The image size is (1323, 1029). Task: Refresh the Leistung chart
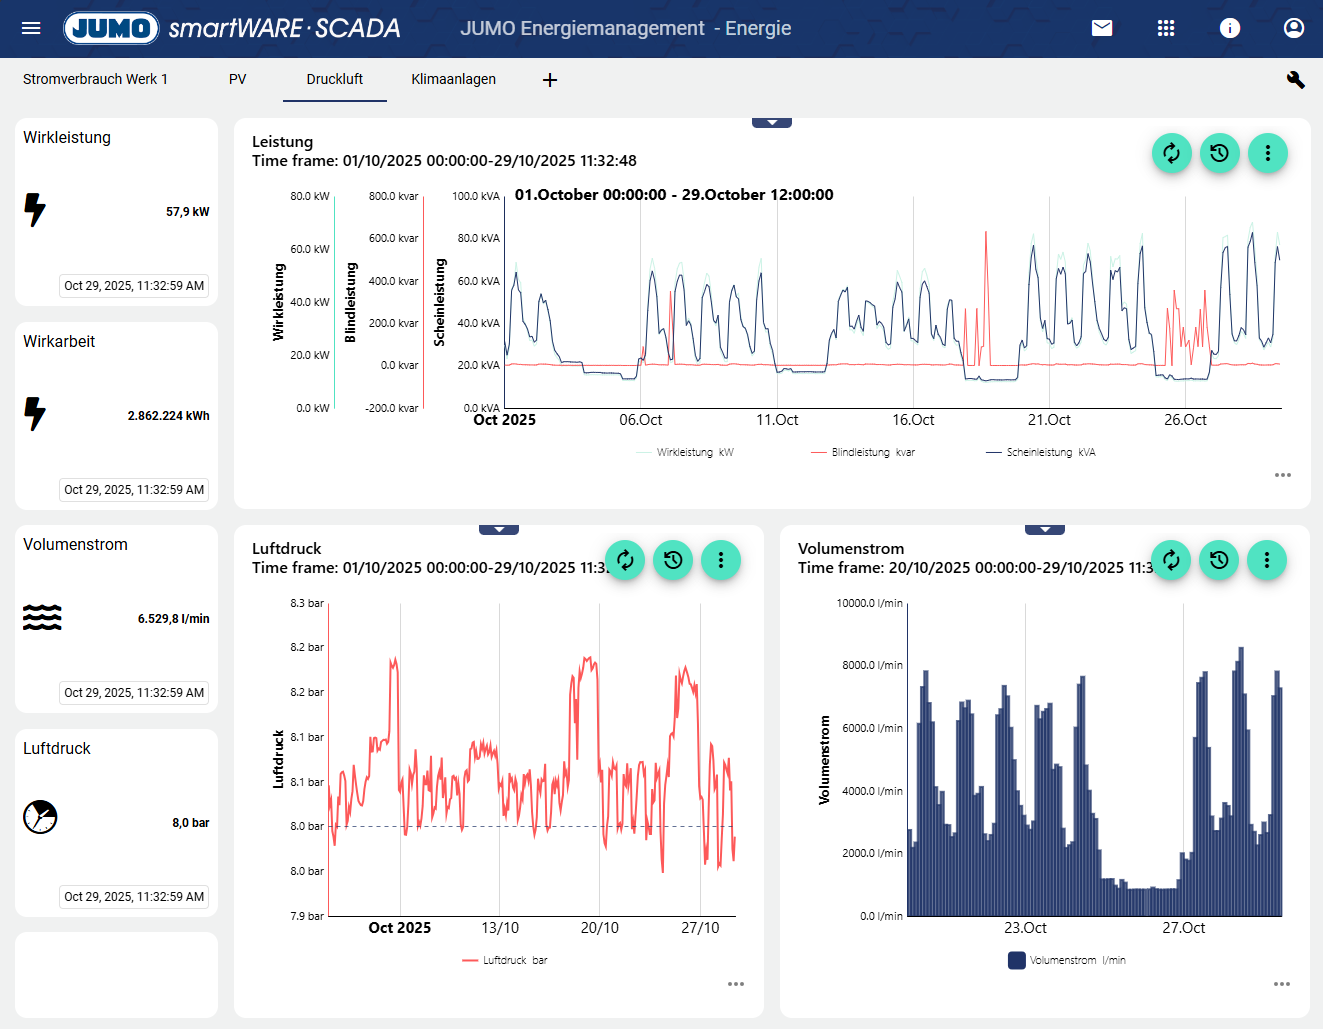click(1172, 153)
